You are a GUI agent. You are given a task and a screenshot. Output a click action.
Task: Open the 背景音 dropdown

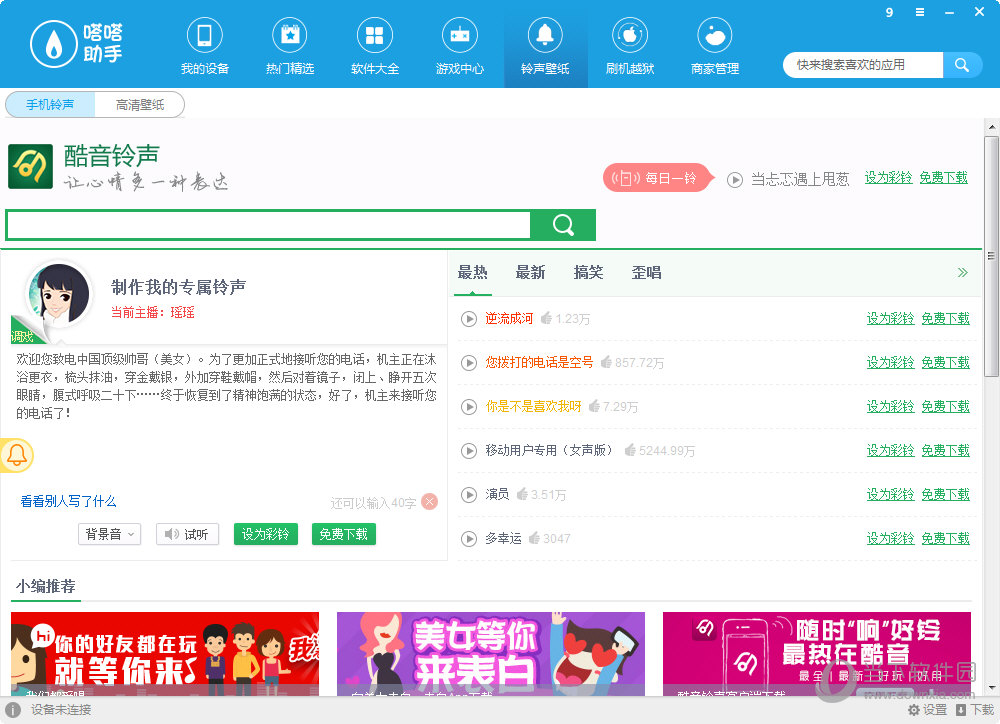tap(110, 534)
